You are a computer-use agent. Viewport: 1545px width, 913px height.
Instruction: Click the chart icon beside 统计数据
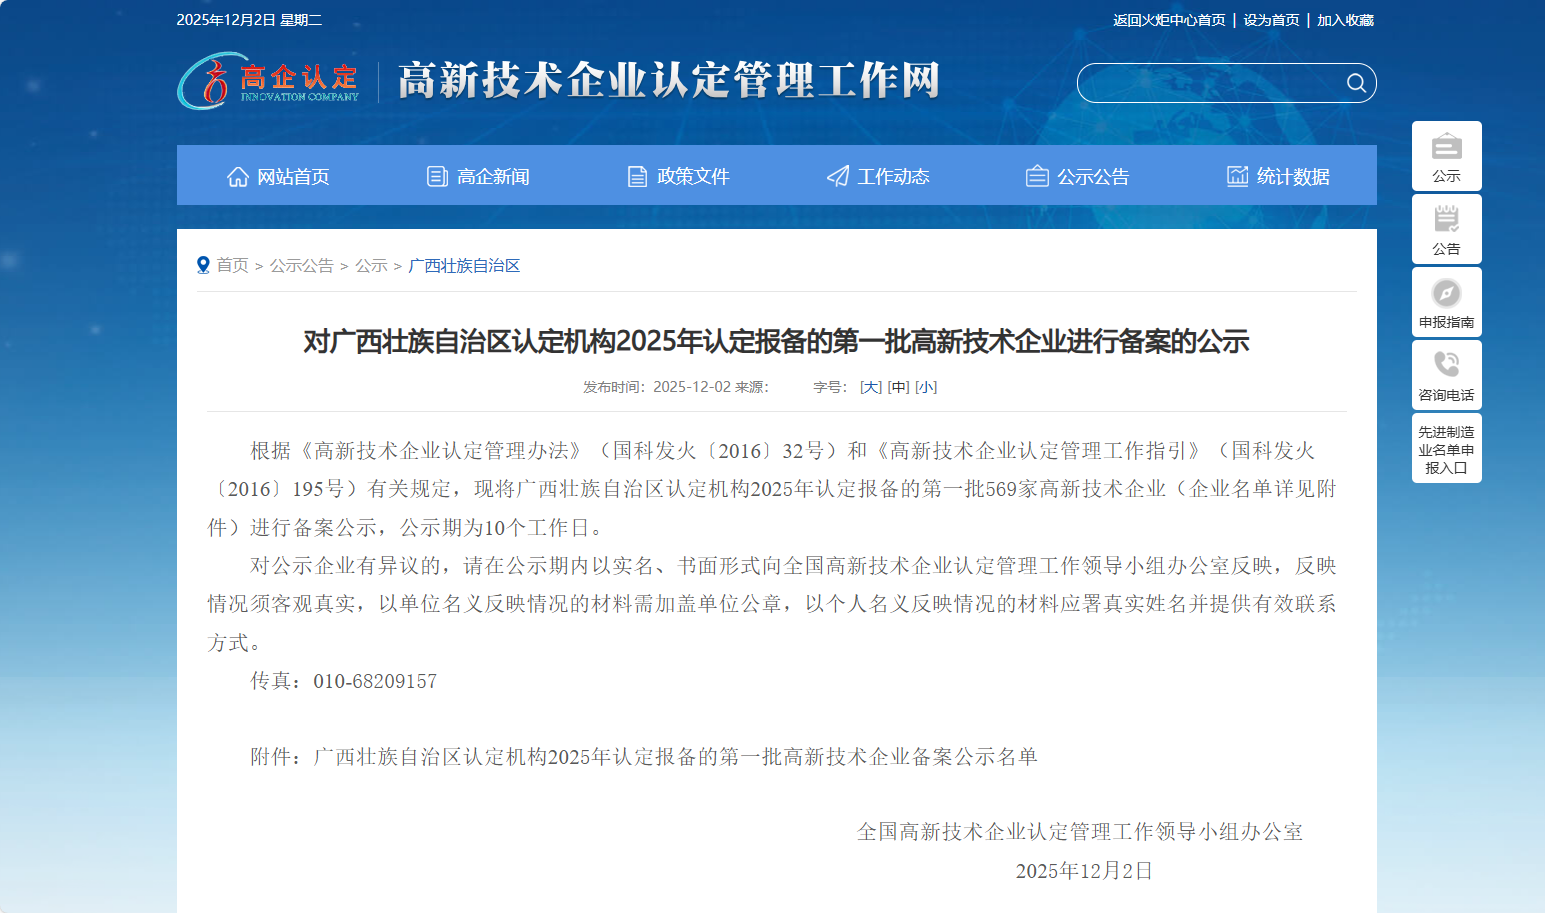[x=1237, y=177]
